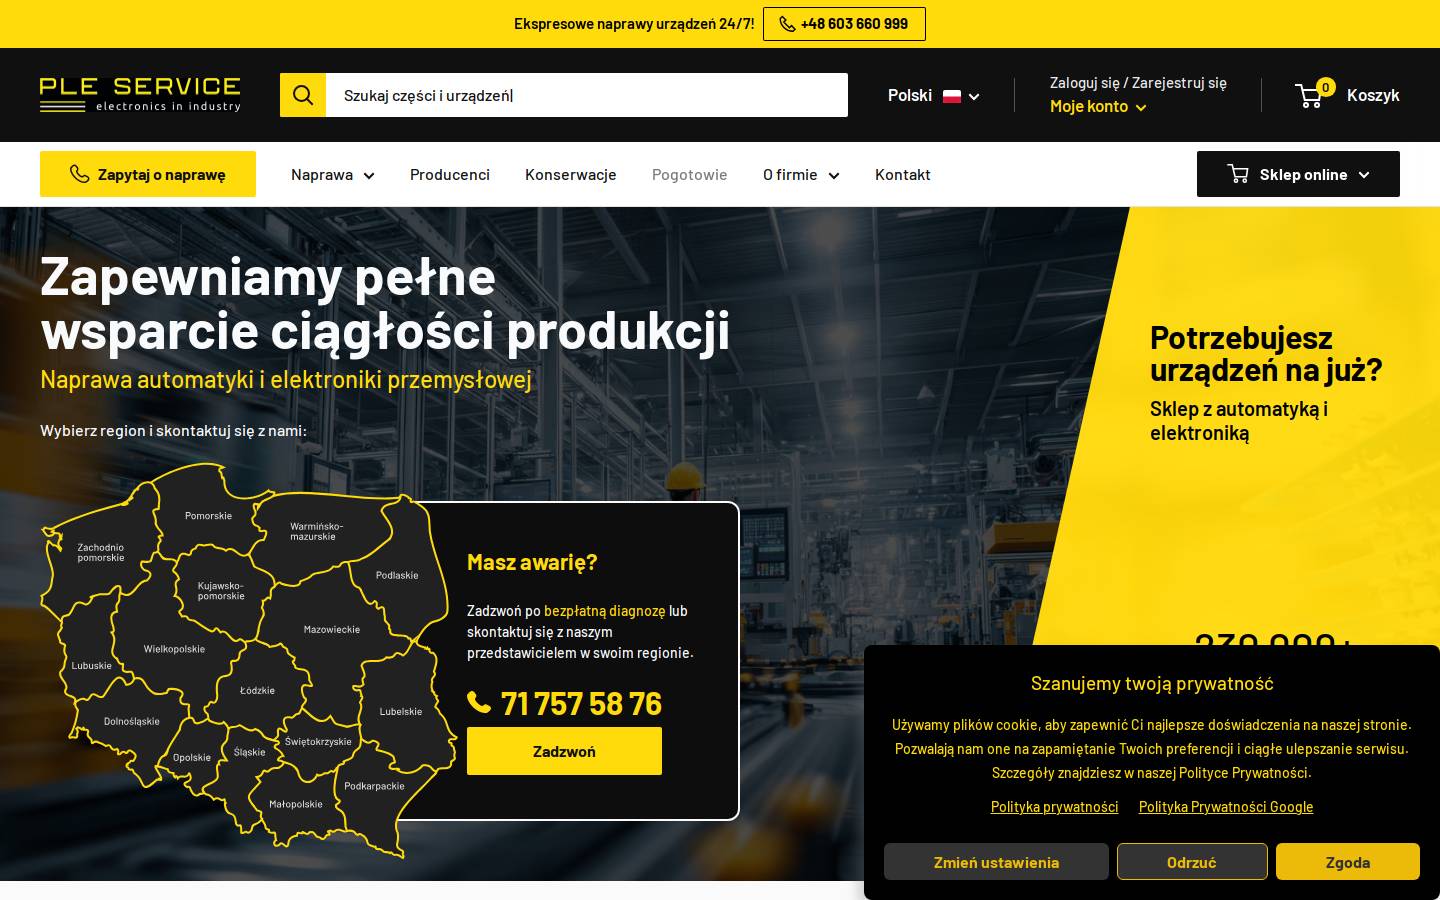Screen dimensions: 1440x900
Task: Select the Podkarpackie region on the map
Action: pos(375,786)
